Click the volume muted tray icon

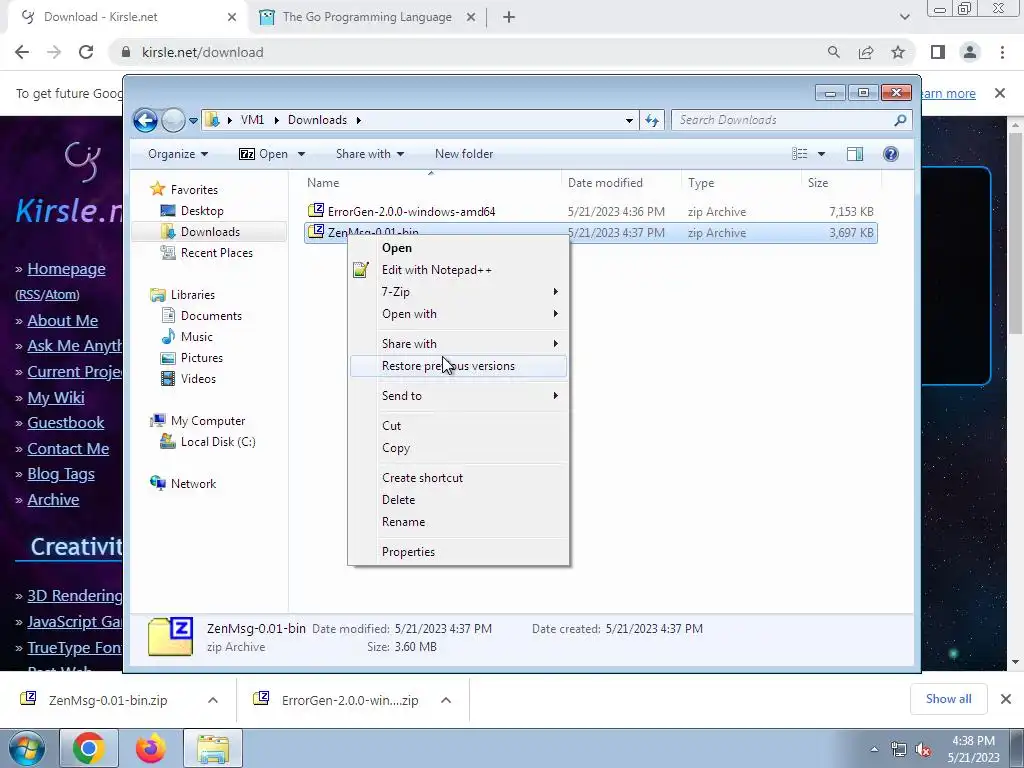coord(923,750)
